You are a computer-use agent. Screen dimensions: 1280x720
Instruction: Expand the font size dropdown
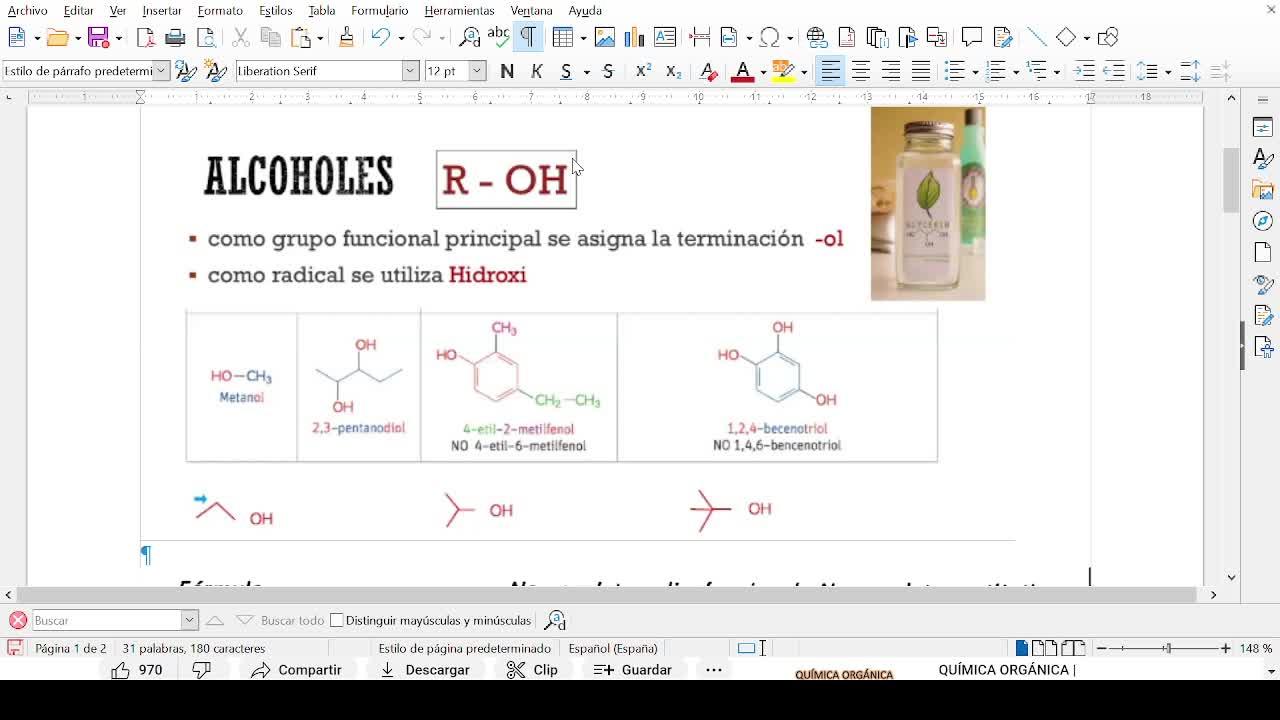[x=477, y=71]
